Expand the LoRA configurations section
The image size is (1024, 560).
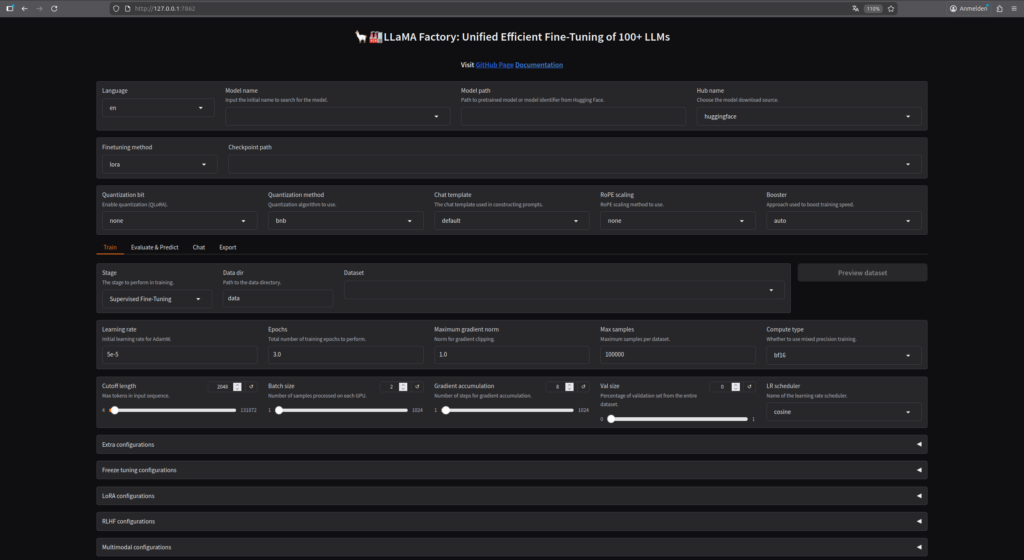tap(511, 496)
